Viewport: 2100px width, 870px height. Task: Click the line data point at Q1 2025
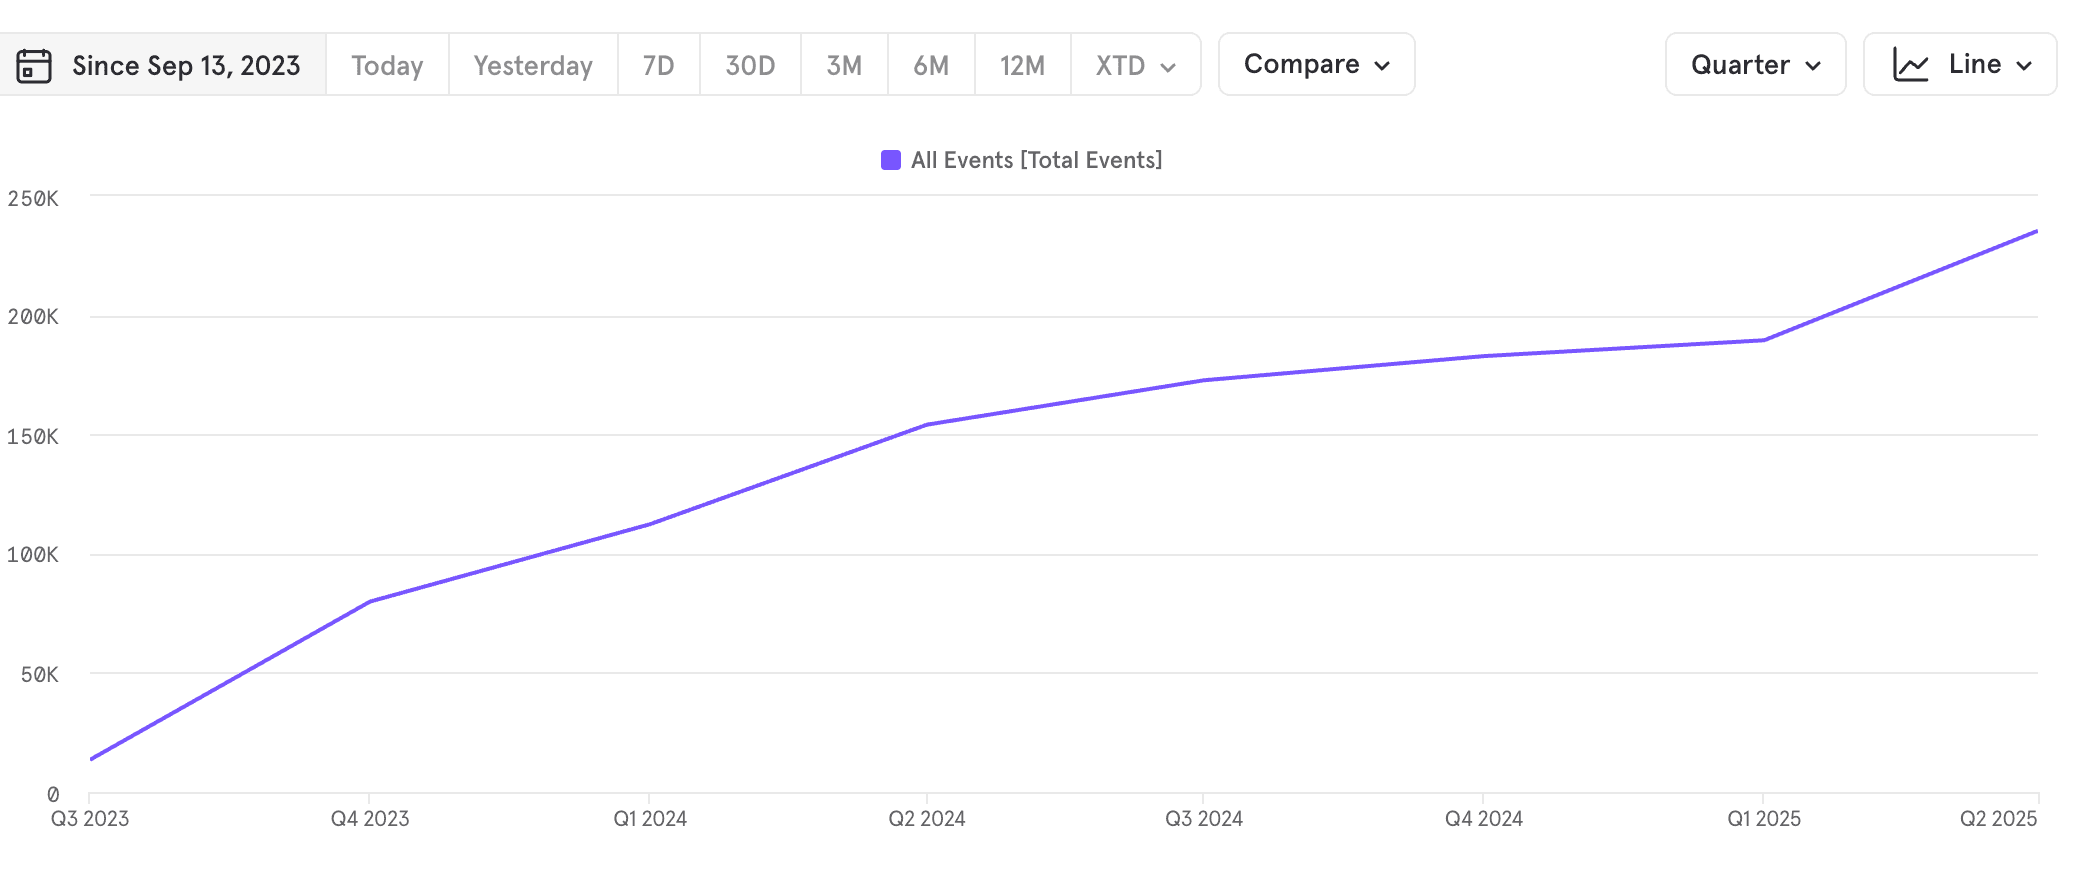click(x=1763, y=340)
